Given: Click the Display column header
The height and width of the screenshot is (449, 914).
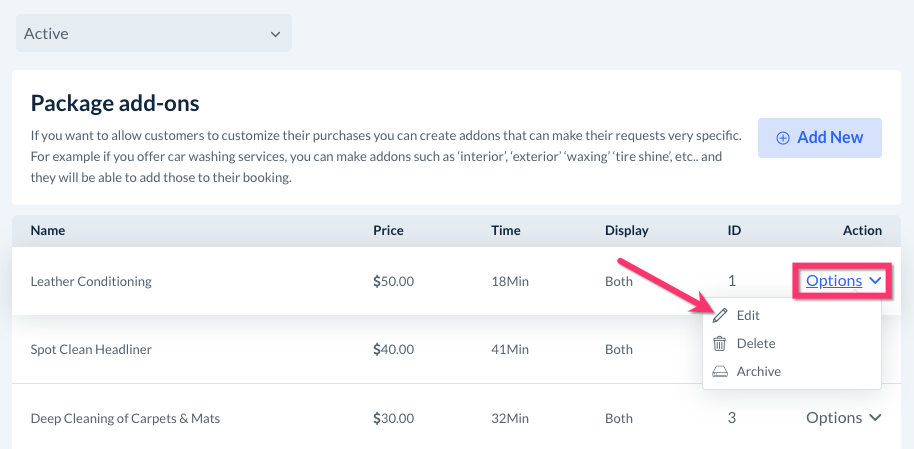Looking at the screenshot, I should point(627,230).
